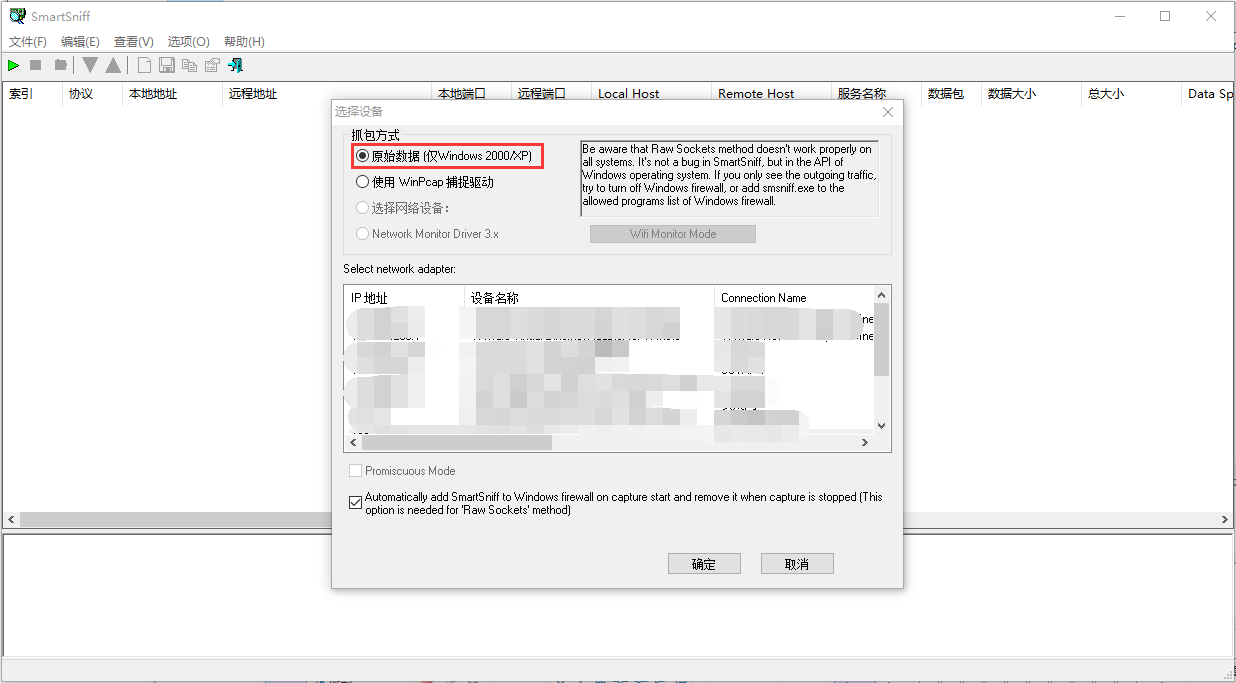The width and height of the screenshot is (1236, 683).
Task: Click the floppy disk save icon
Action: pos(167,65)
